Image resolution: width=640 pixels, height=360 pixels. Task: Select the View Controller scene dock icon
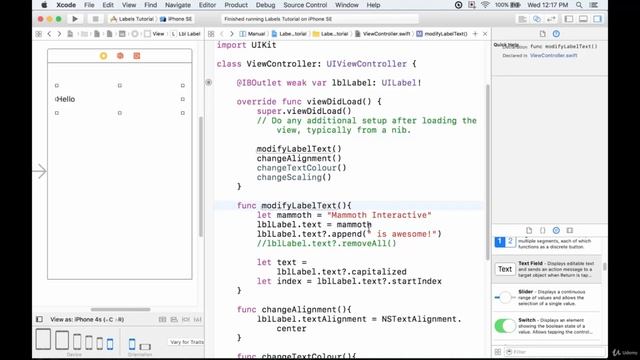tap(103, 56)
